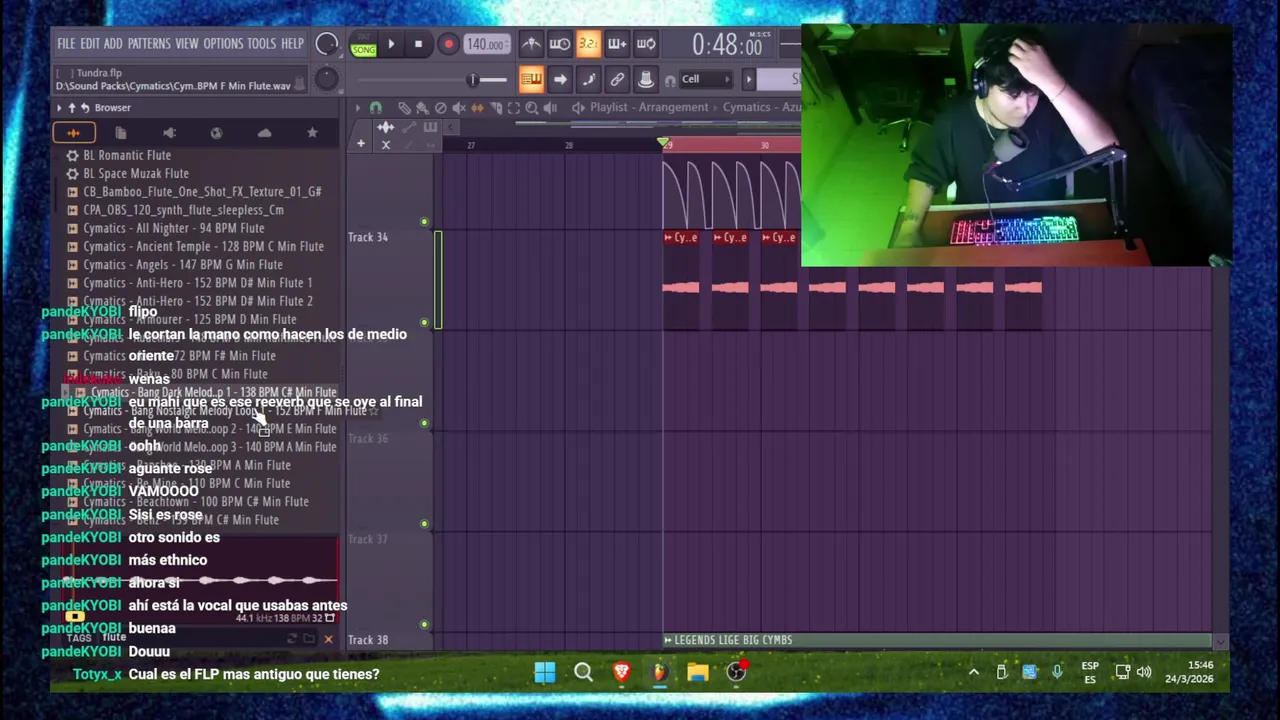Toggle the overdub/blend recording icon
1280x720 pixels.
pos(617,44)
